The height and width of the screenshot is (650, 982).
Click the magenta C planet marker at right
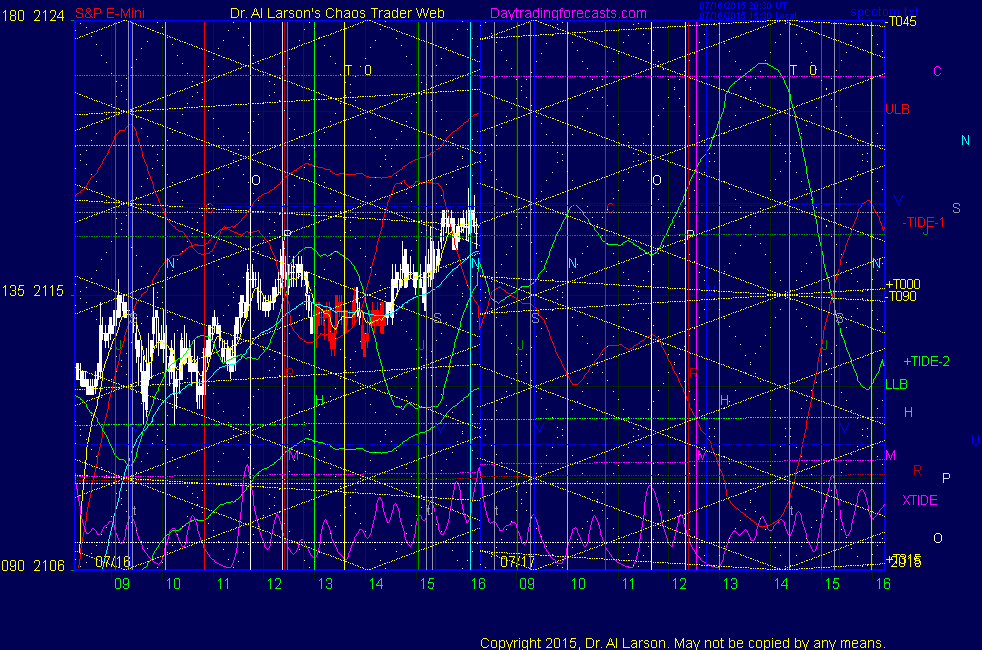click(937, 71)
